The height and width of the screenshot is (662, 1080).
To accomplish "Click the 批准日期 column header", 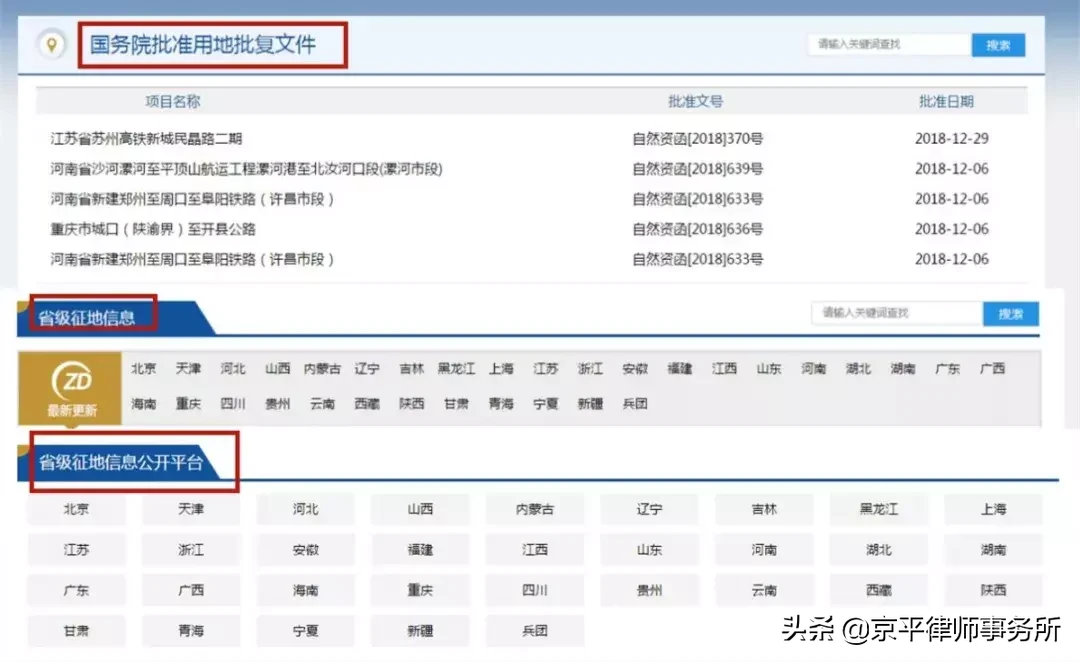I will tap(946, 100).
